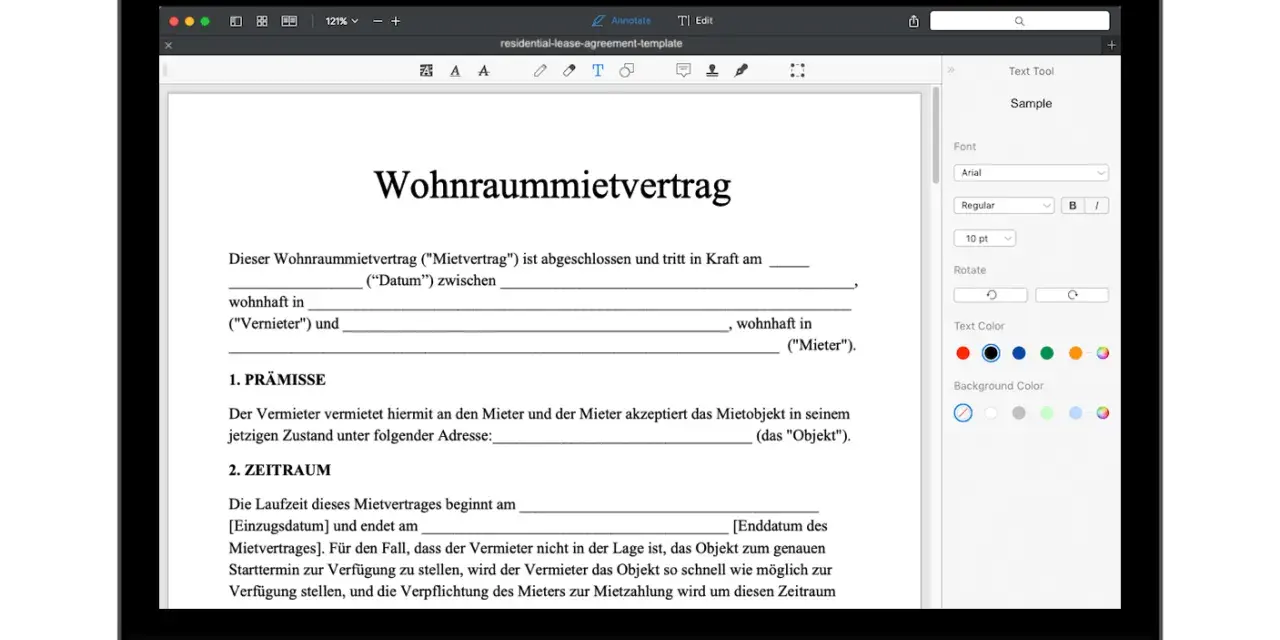Select the area selection tool
Image resolution: width=1280 pixels, height=640 pixels.
797,70
